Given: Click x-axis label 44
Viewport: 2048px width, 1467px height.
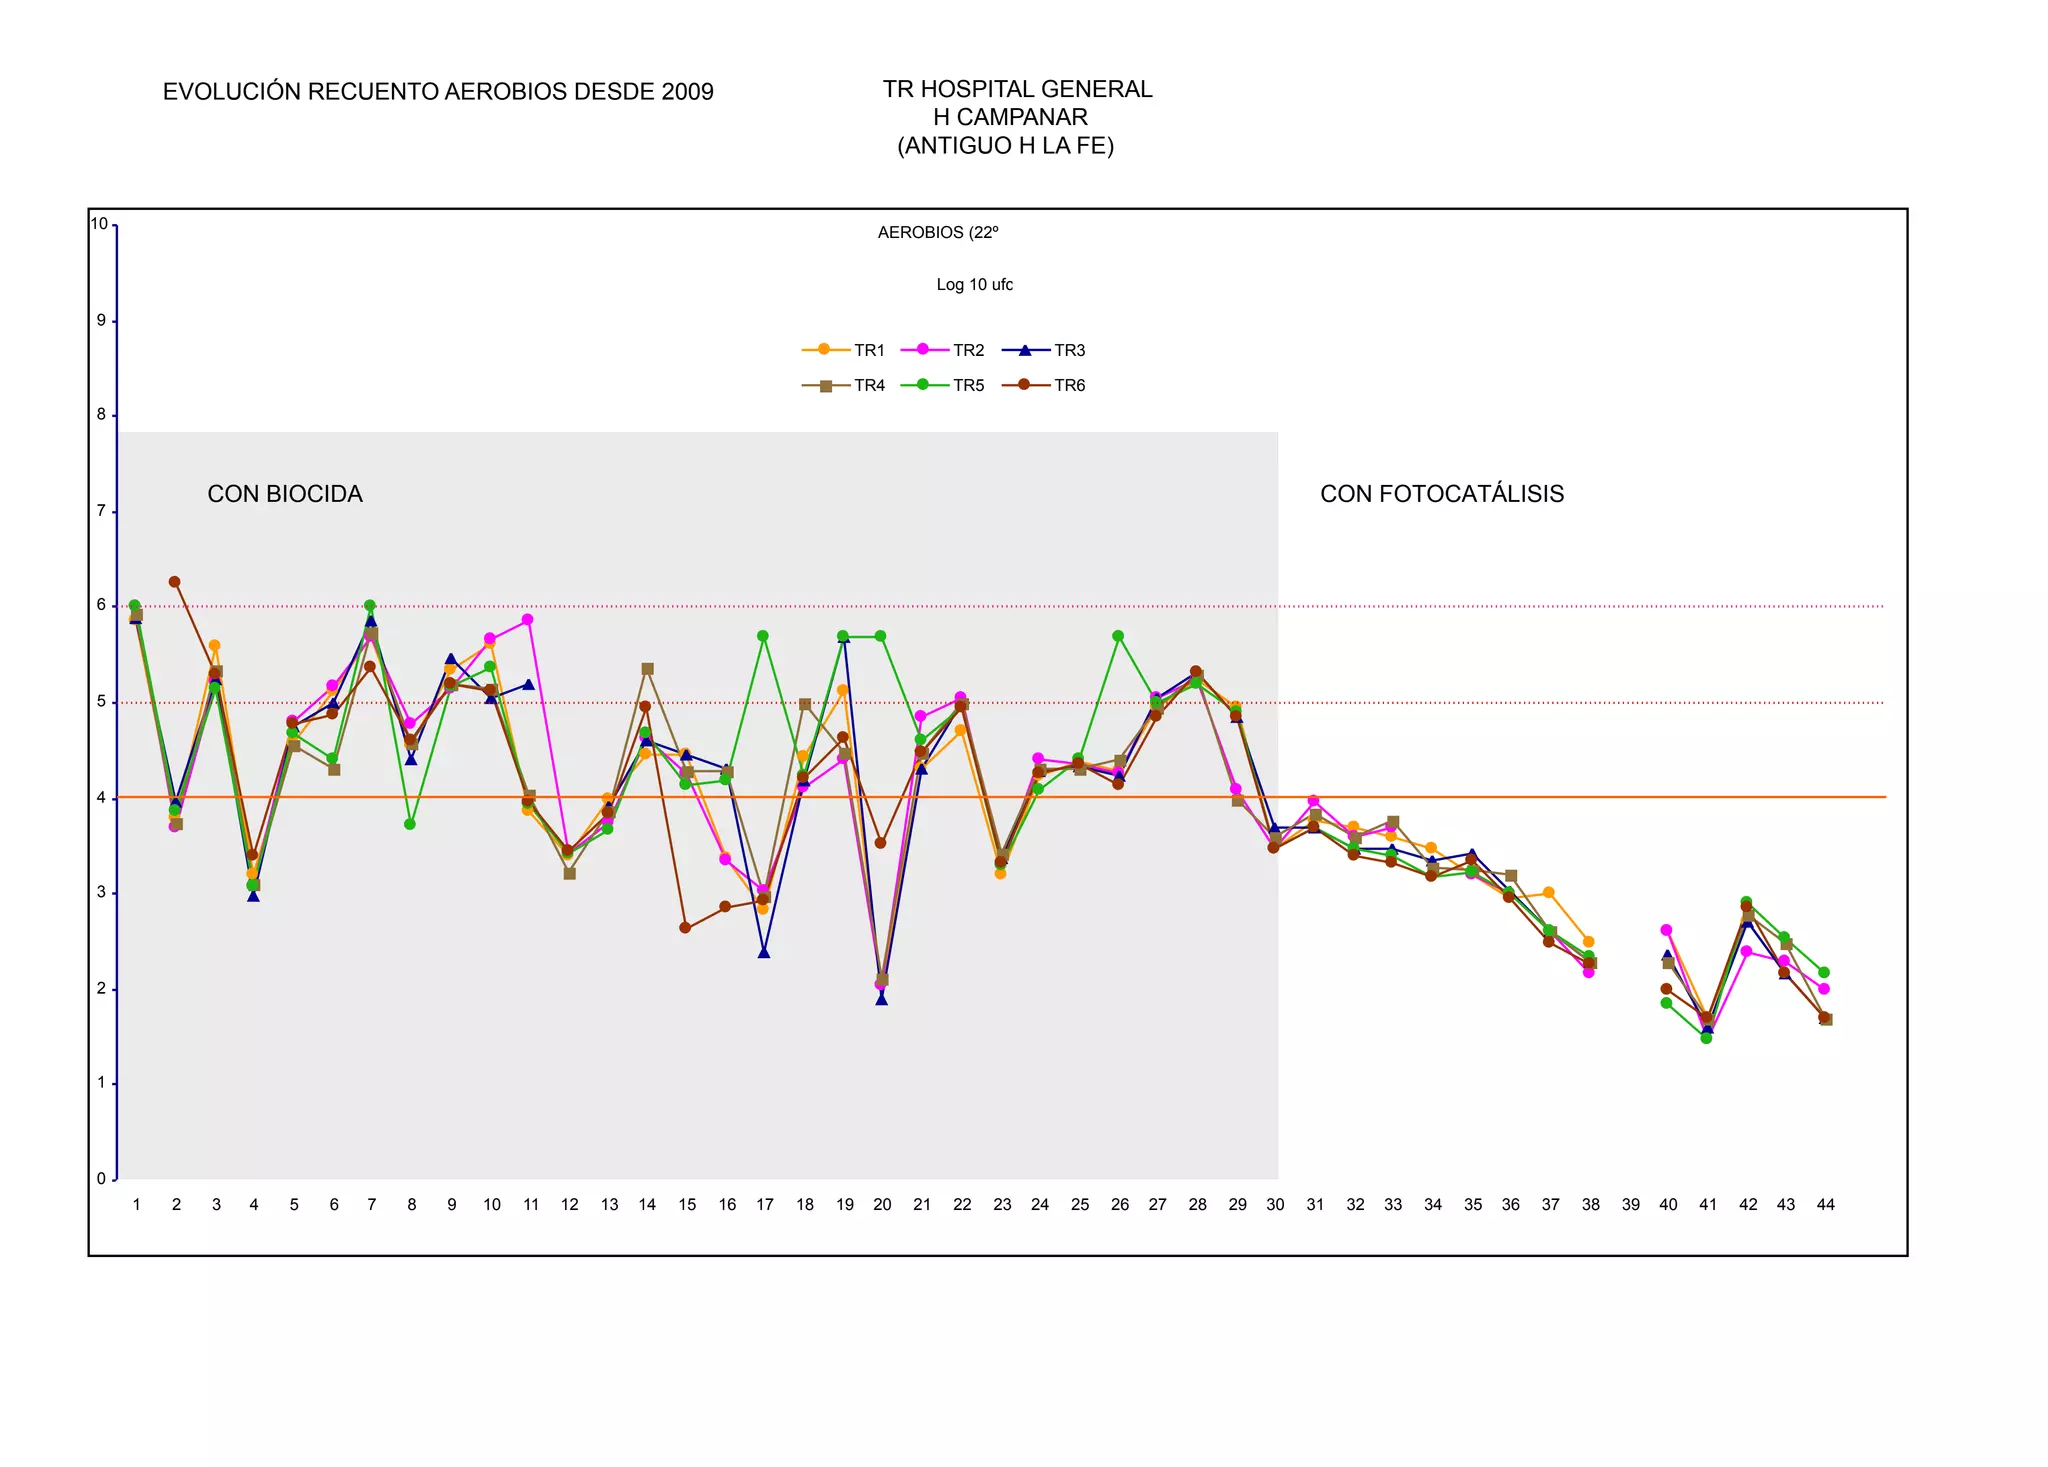Looking at the screenshot, I should (x=1825, y=1205).
